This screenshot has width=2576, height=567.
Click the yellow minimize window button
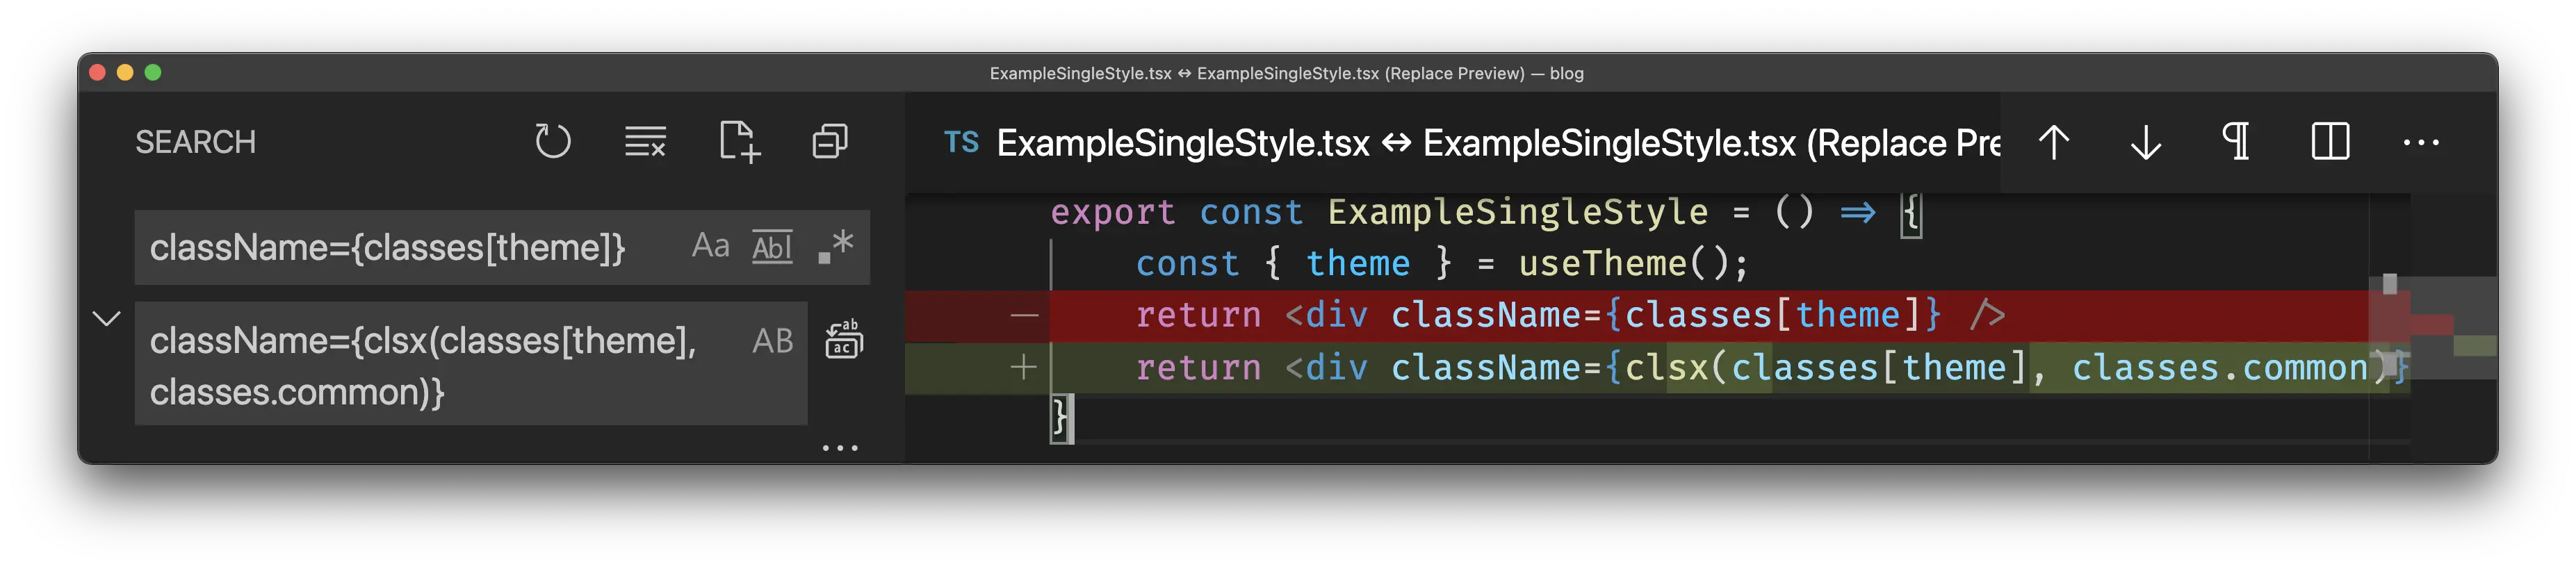pos(125,72)
